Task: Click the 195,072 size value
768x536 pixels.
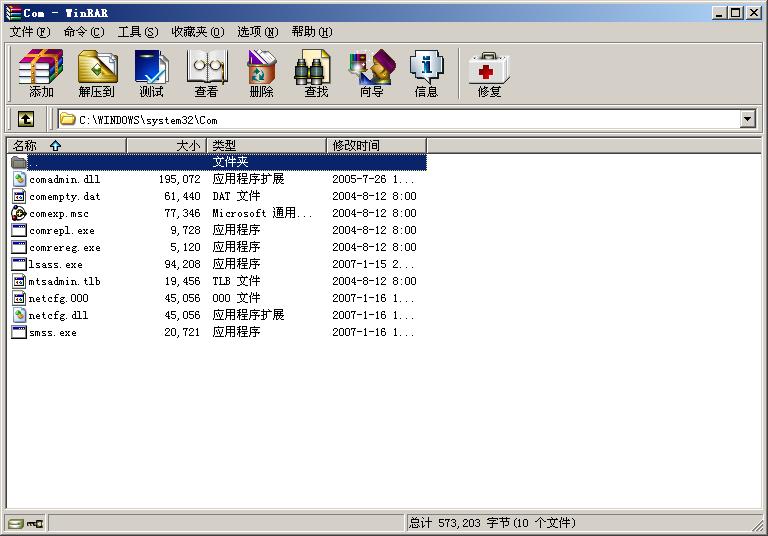Action: click(179, 179)
